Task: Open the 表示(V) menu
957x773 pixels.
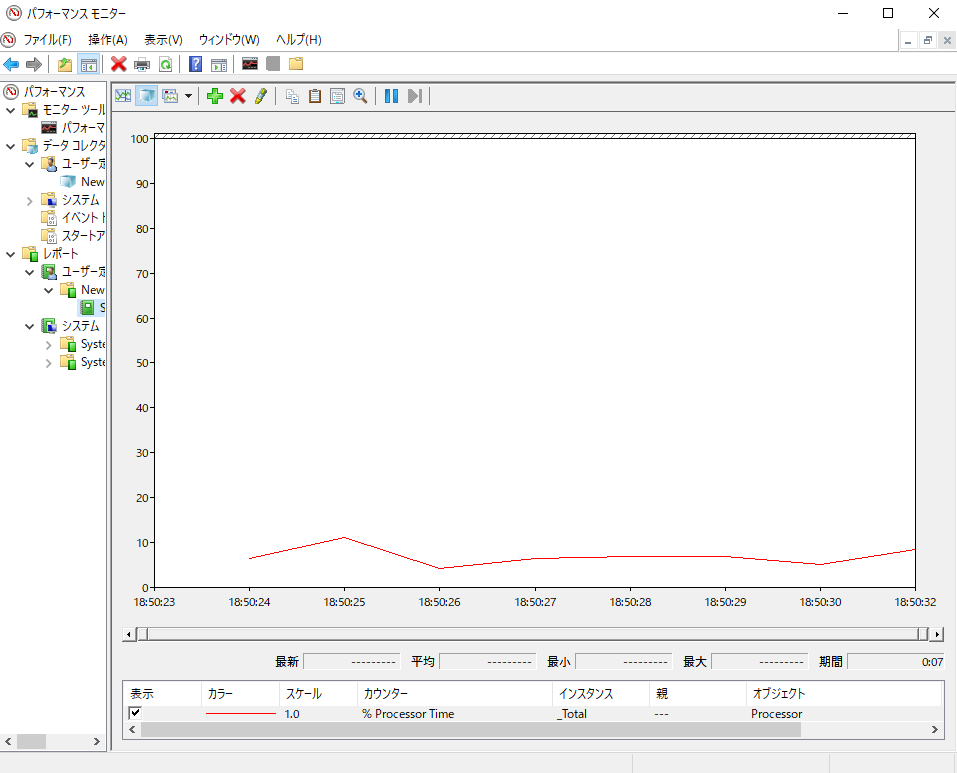Action: (162, 40)
